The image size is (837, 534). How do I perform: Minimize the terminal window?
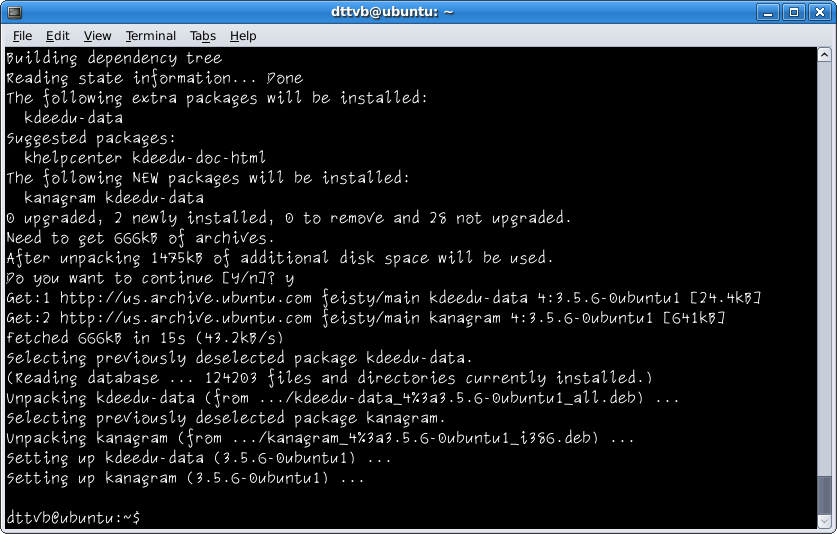pyautogui.click(x=768, y=12)
